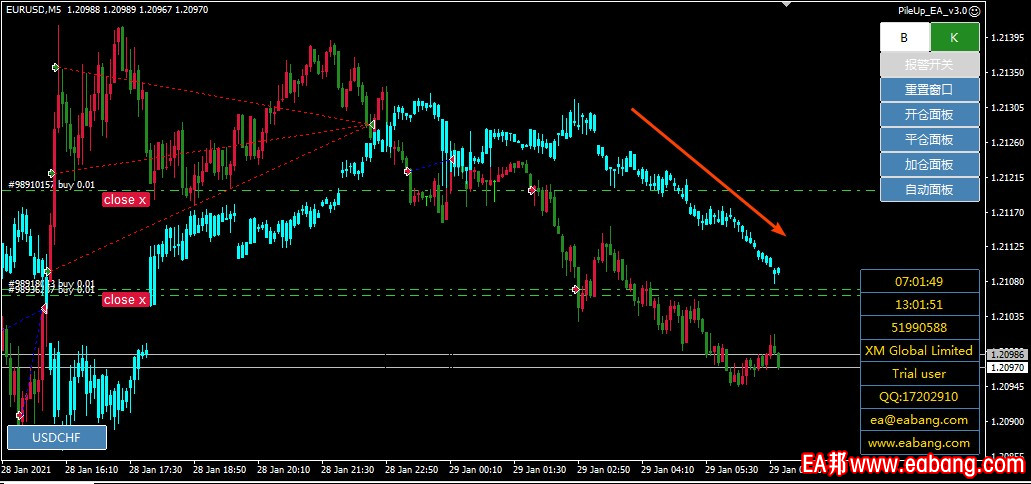Show the 加仓面板 add-position panel
1031x484 pixels.
[x=929, y=165]
